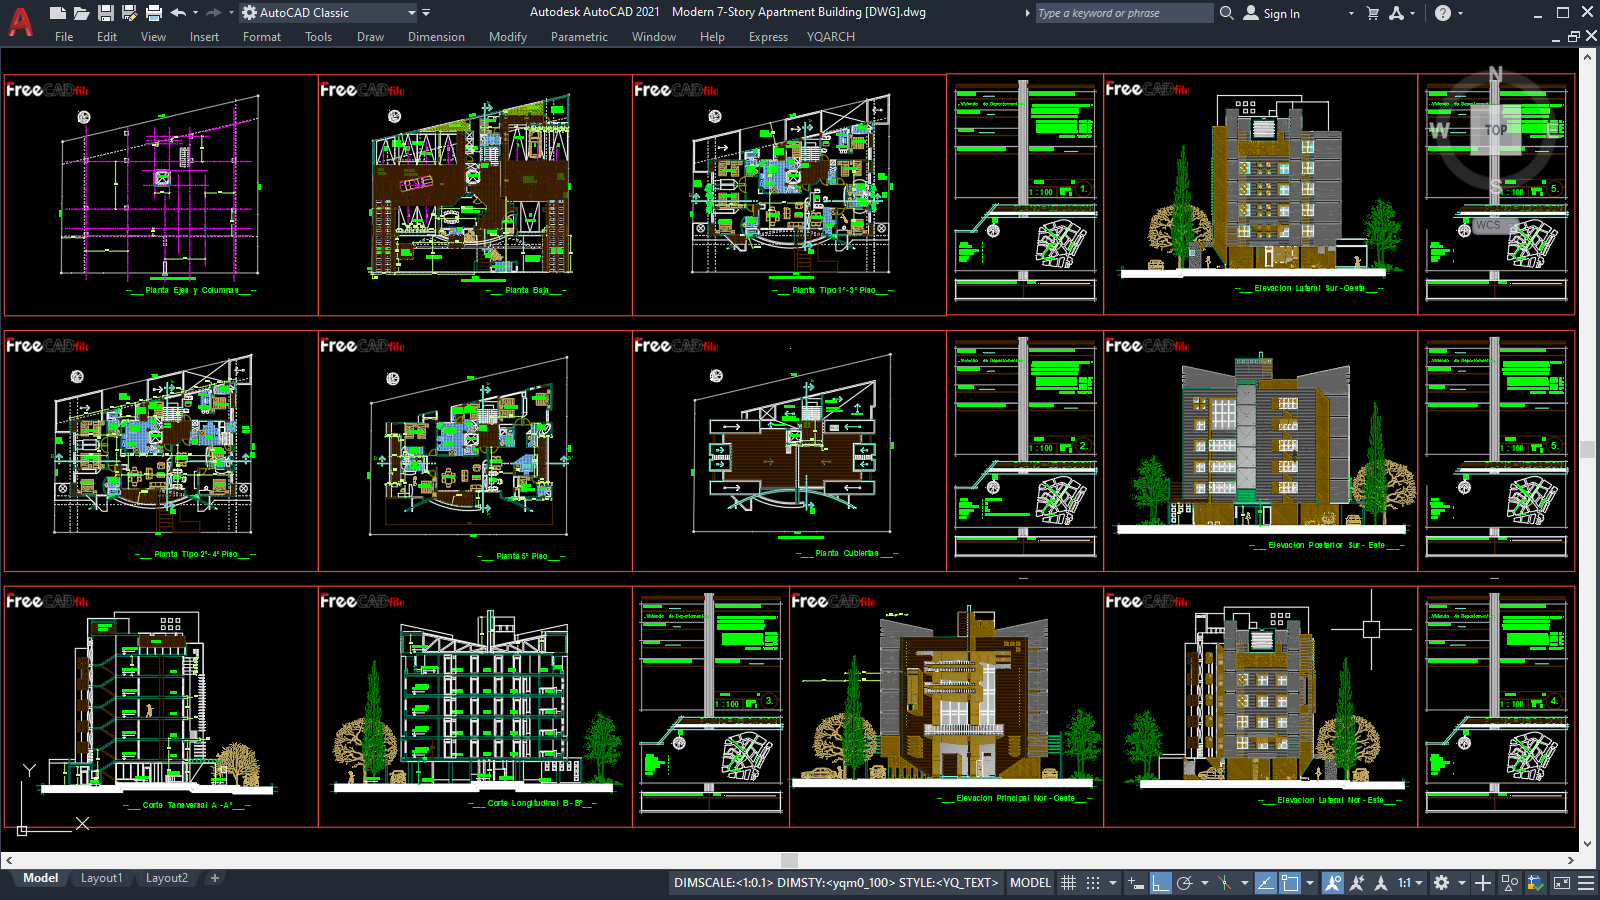The height and width of the screenshot is (900, 1600).
Task: Toggle Clean Screen mode
Action: [x=1561, y=883]
